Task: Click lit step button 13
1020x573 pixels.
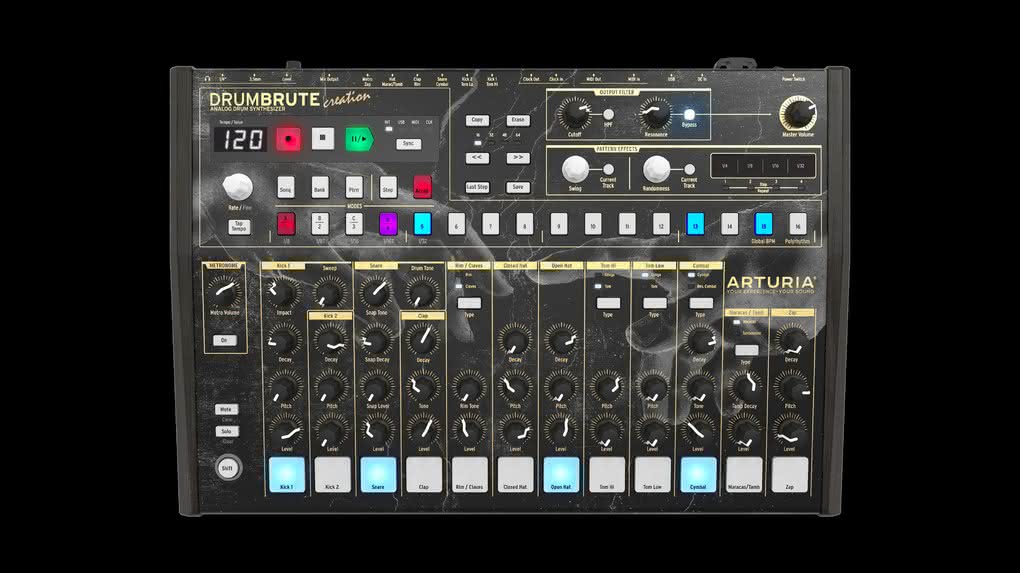Action: [695, 224]
